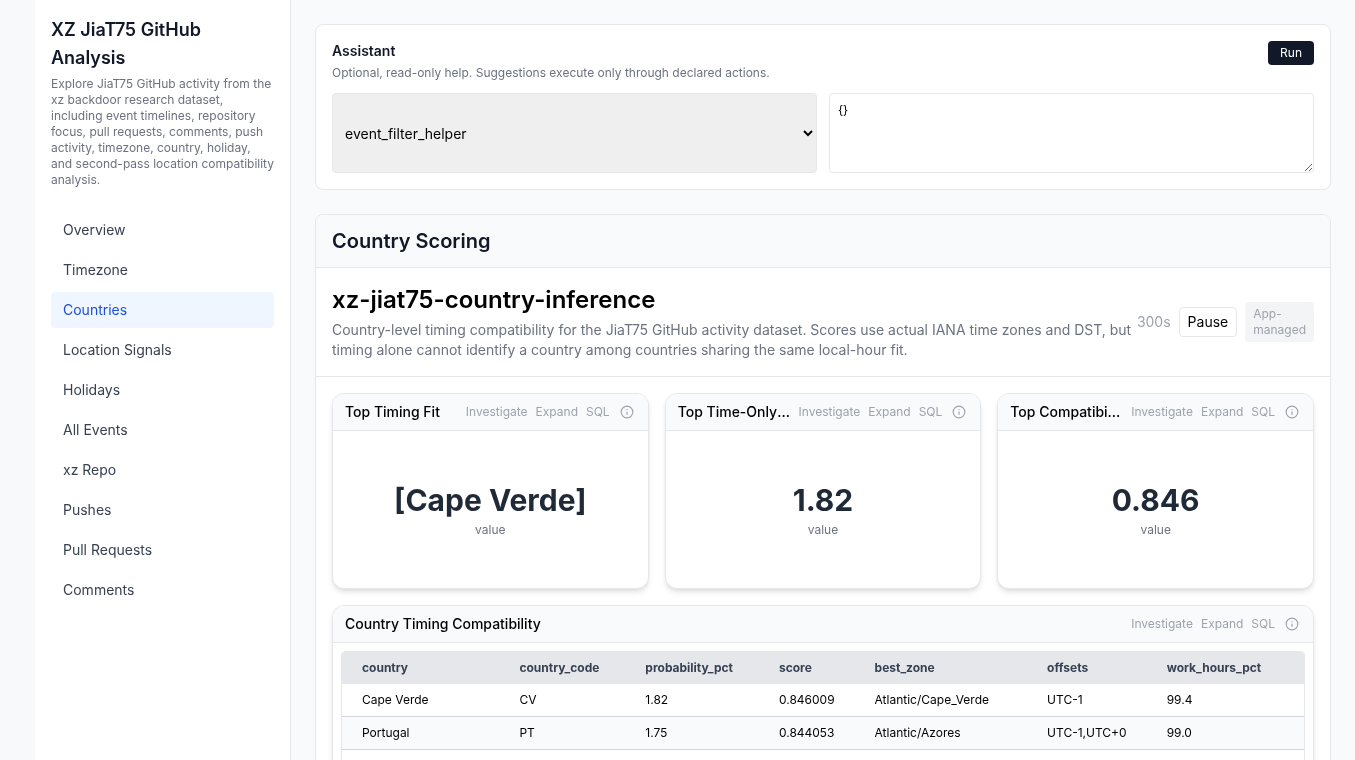Click the XZ JiaT75 GitHub Analysis title
The height and width of the screenshot is (760, 1355).
(126, 43)
